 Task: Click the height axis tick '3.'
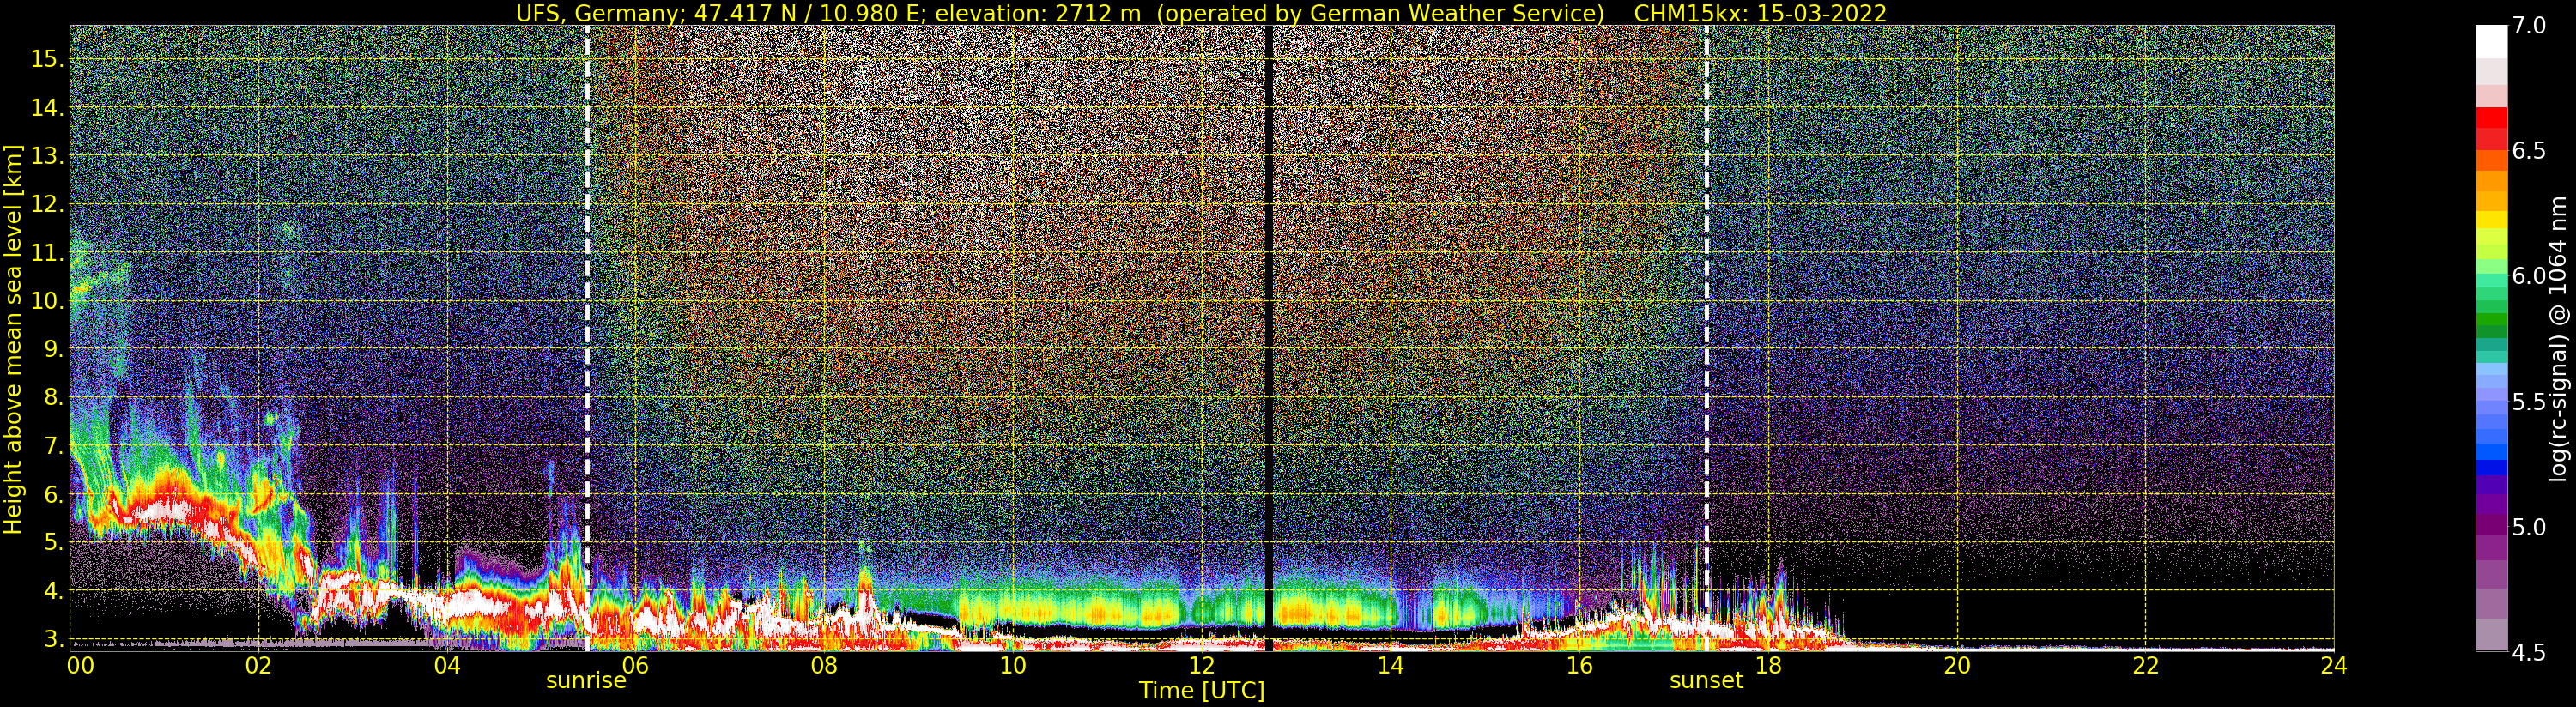(54, 639)
